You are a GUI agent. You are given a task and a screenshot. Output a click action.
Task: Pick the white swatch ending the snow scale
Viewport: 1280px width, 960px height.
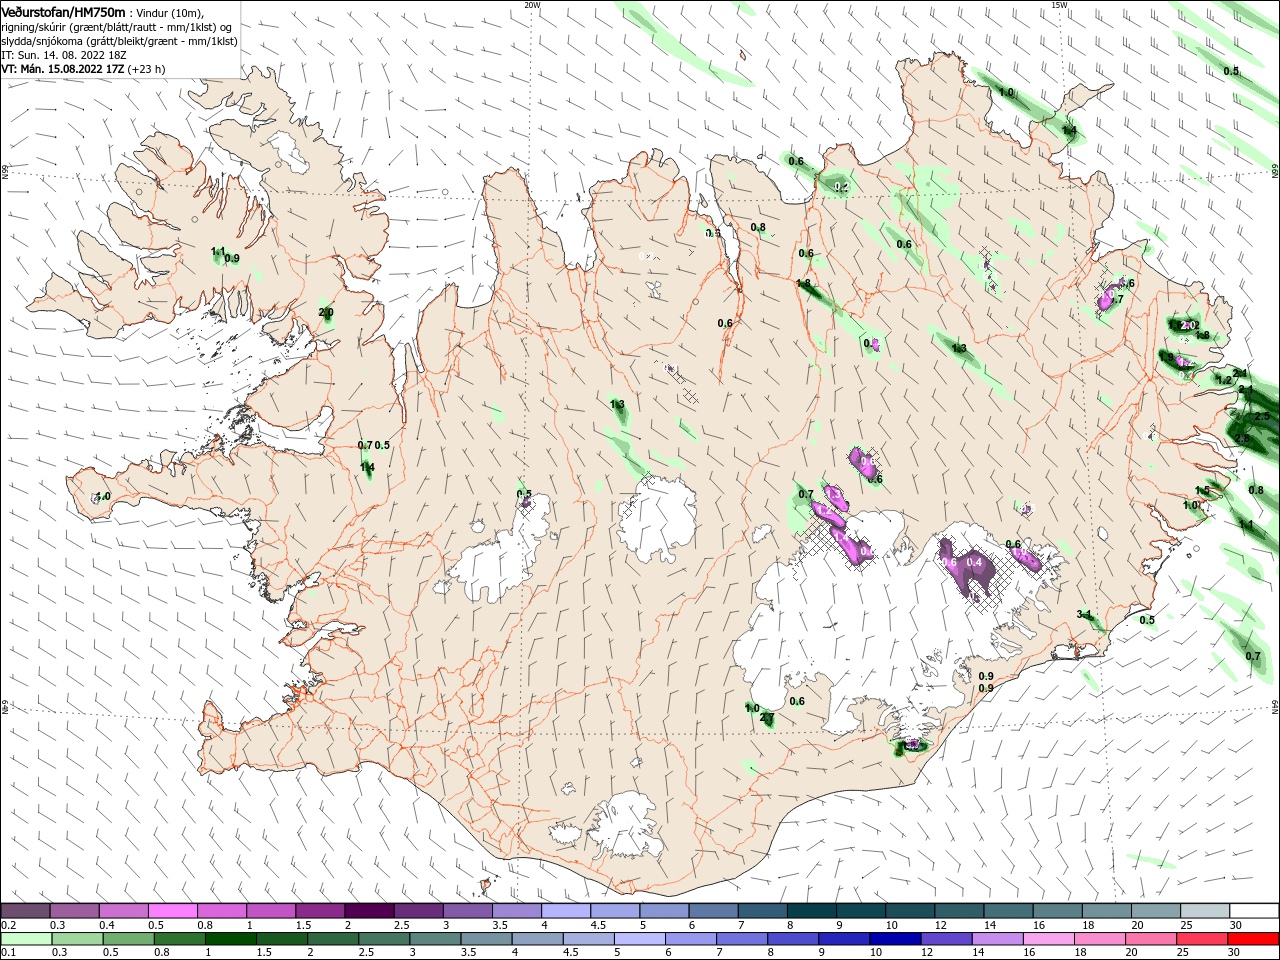(x=1255, y=911)
